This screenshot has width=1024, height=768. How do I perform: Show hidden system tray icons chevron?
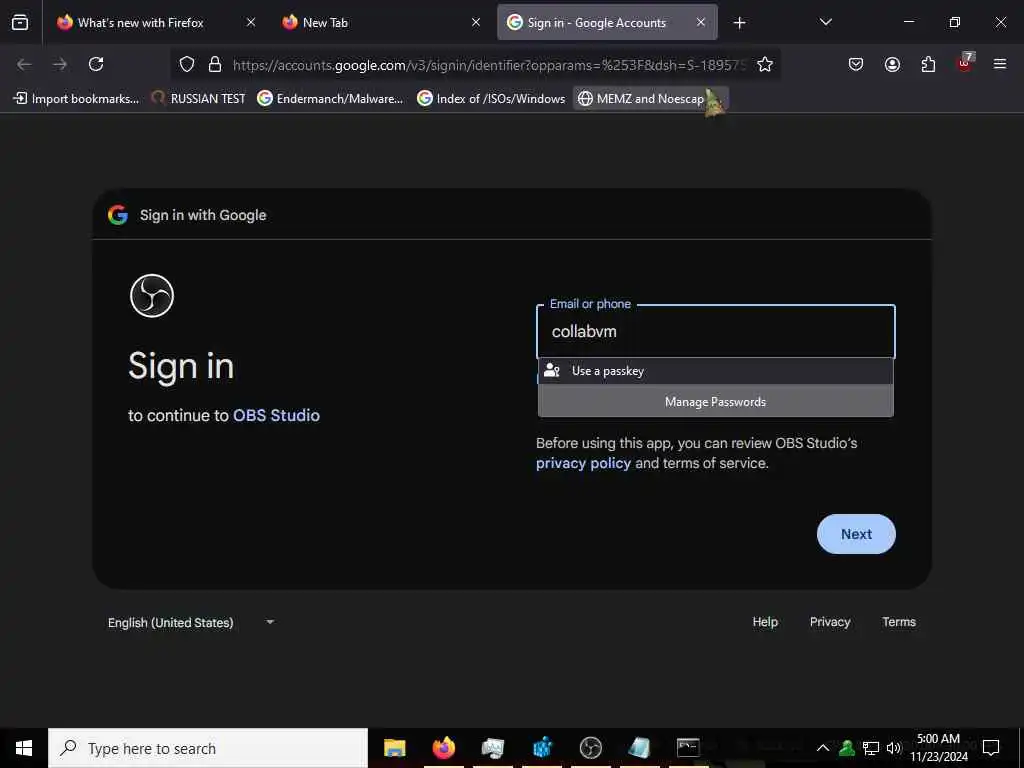(823, 748)
